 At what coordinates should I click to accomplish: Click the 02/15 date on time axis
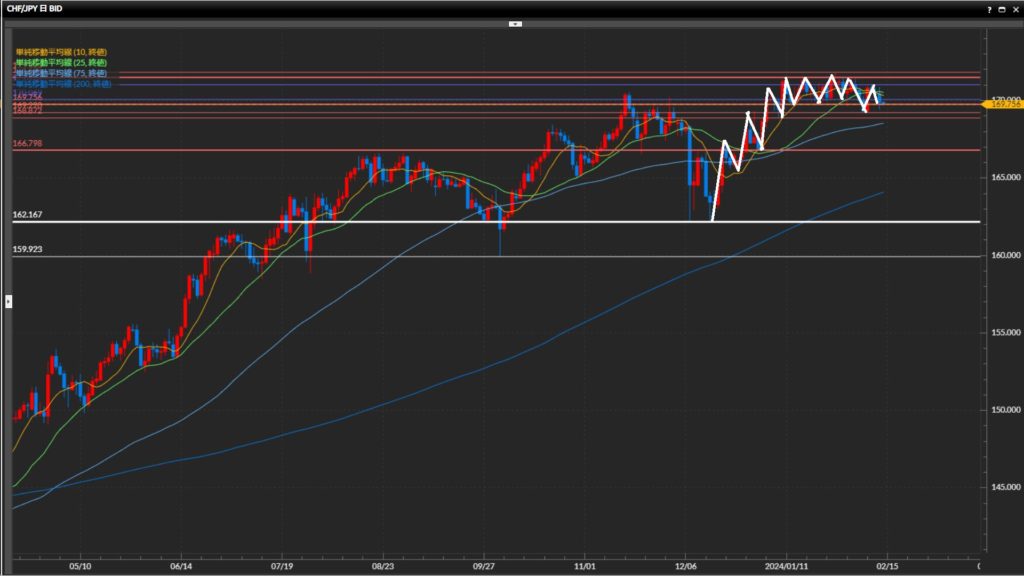click(x=887, y=563)
